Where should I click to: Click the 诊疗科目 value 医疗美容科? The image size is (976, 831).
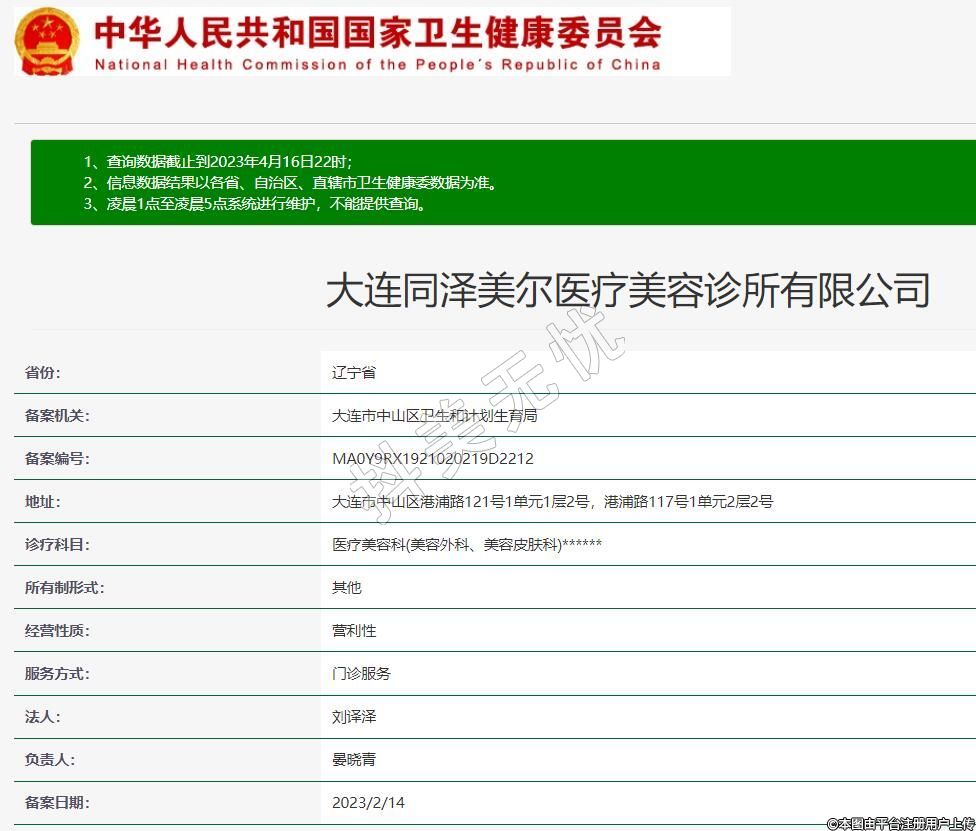(466, 544)
